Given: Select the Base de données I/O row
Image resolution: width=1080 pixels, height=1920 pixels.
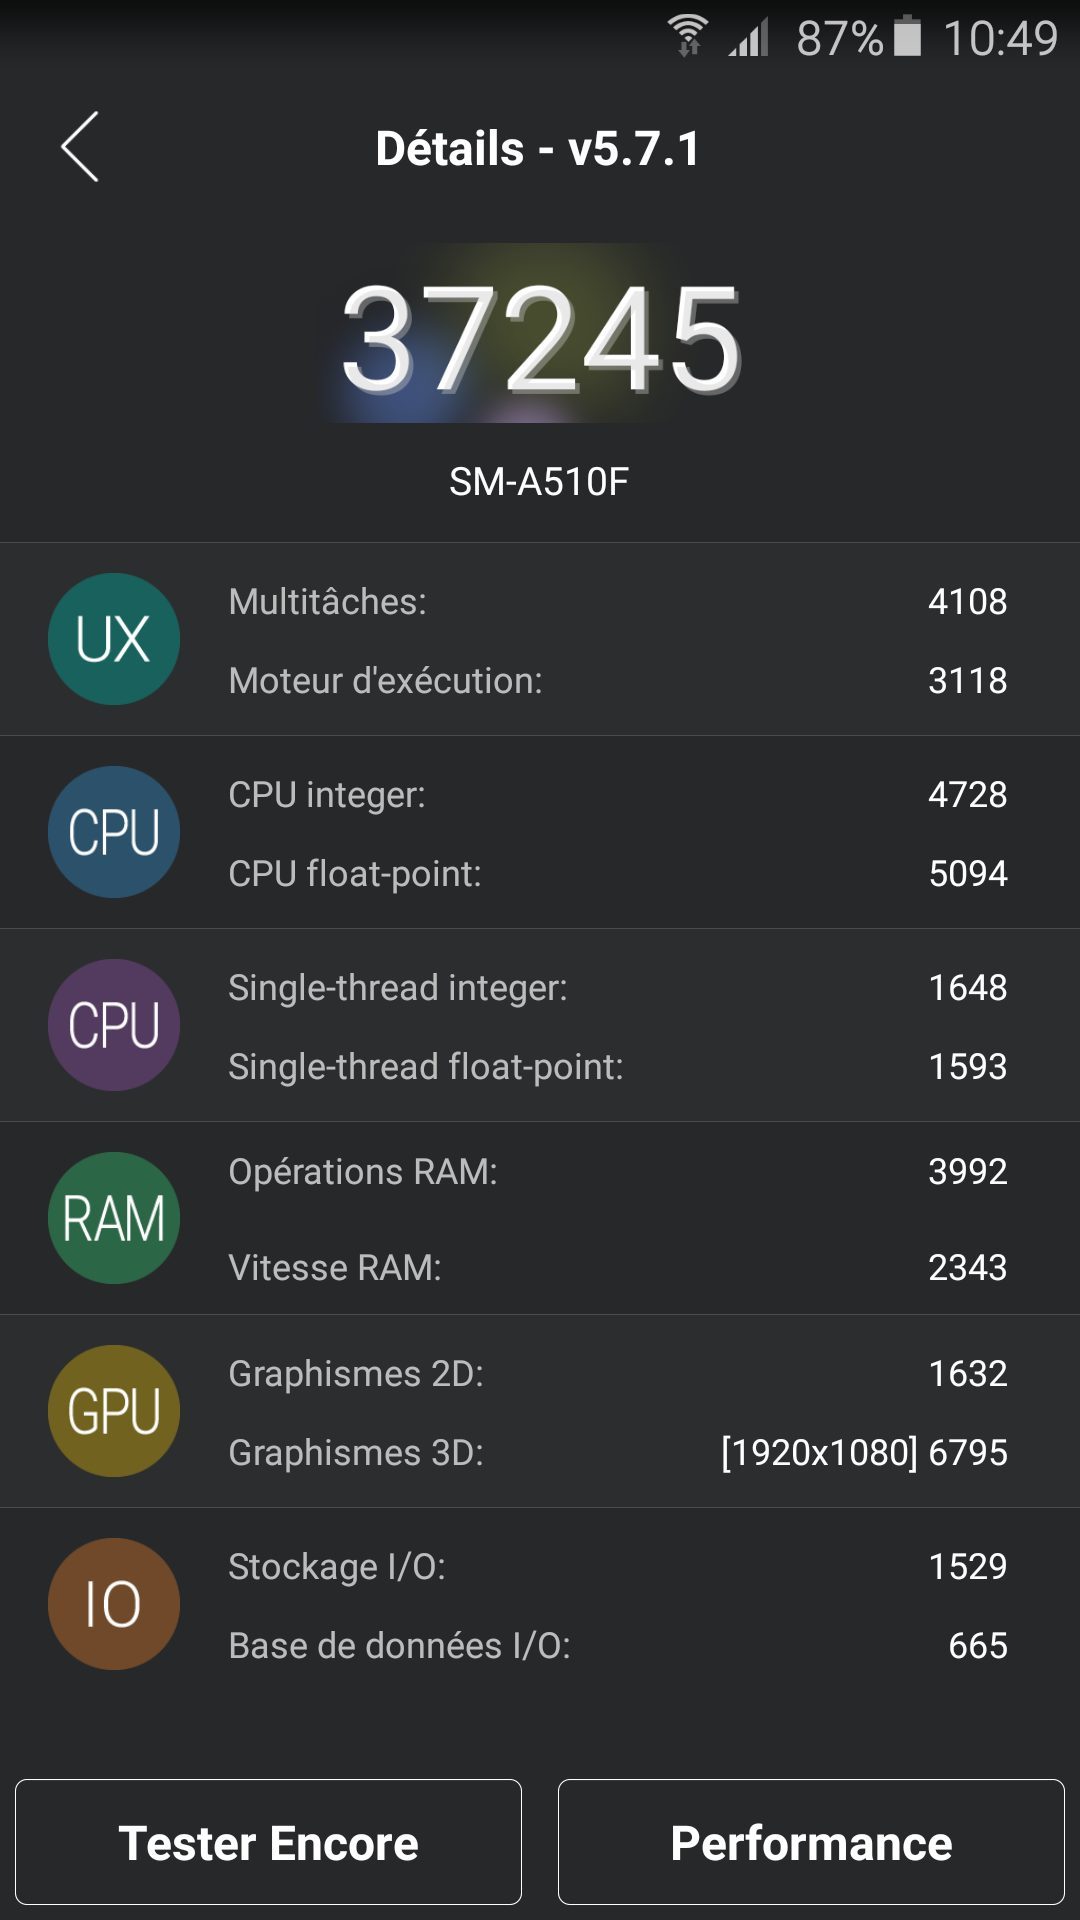Looking at the screenshot, I should click(617, 1646).
